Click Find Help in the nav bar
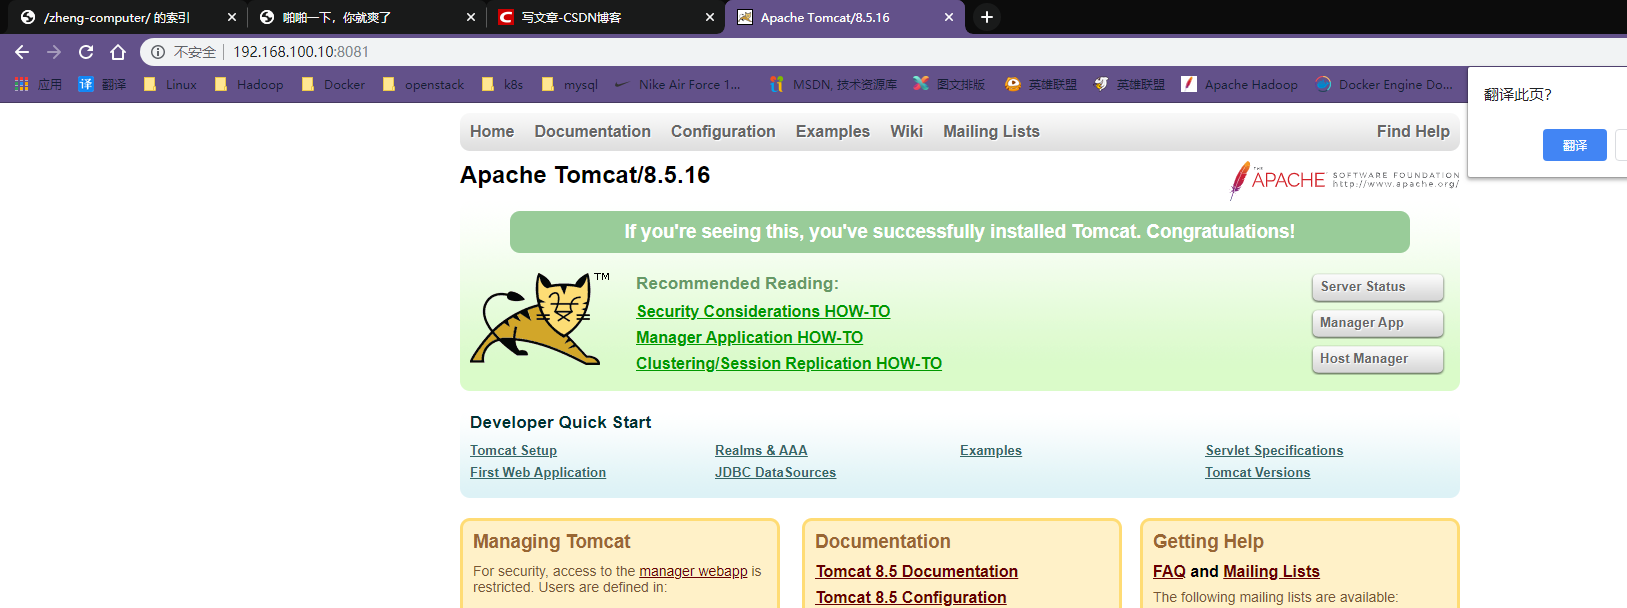Viewport: 1627px width, 608px height. 1413,131
